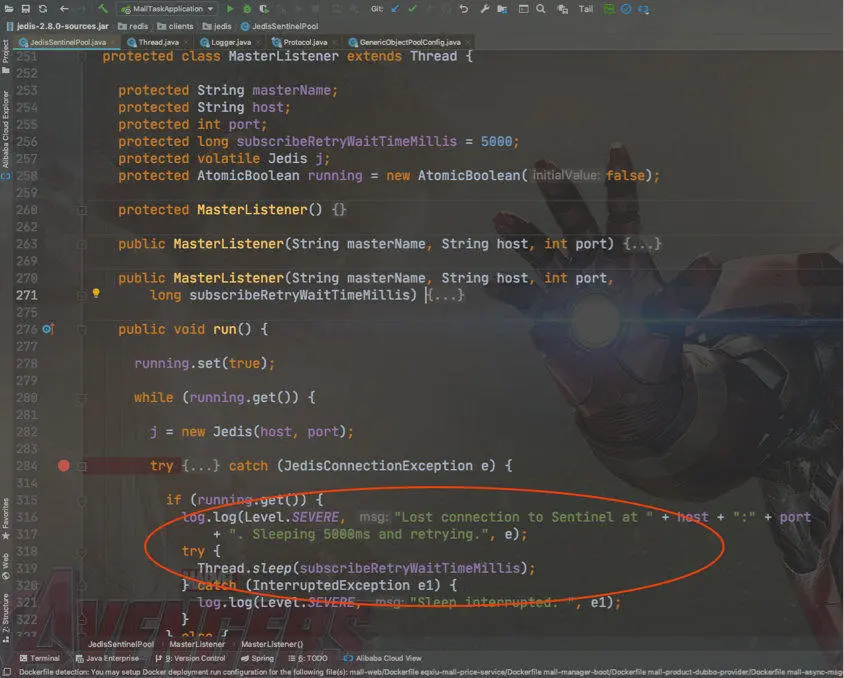Open the Terminal tool window

40,658
